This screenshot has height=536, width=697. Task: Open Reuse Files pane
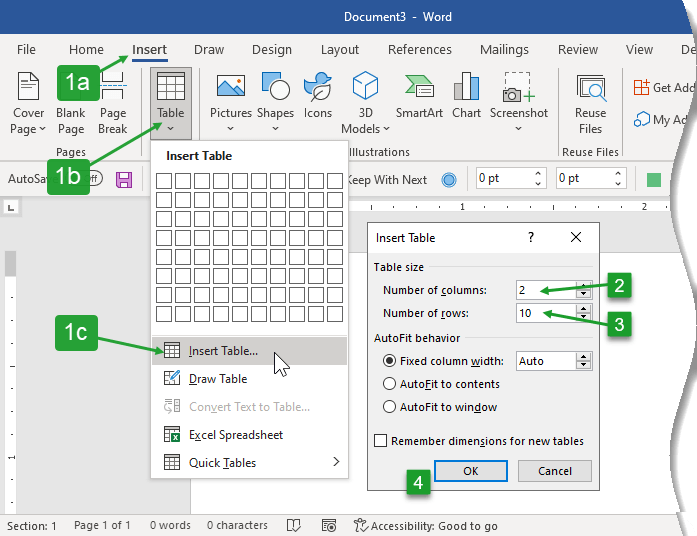click(590, 104)
